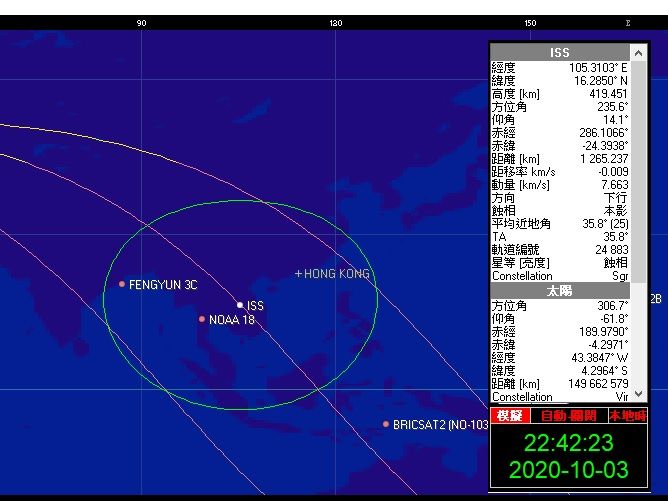Screen dimensions: 668x501
Task: Click the Sun 距離 distance row
Action: pos(560,383)
